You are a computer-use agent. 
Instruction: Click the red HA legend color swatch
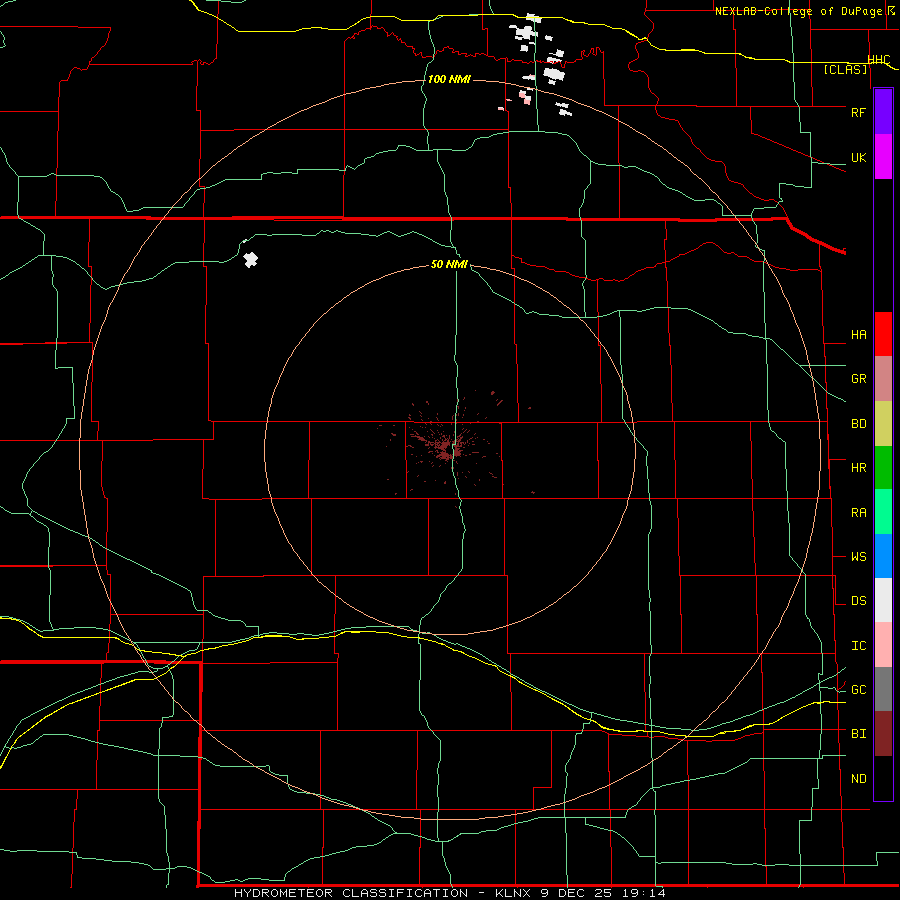[x=883, y=334]
